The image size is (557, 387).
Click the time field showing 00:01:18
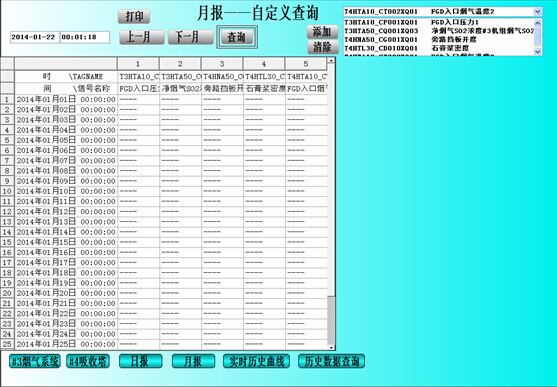pyautogui.click(x=85, y=37)
